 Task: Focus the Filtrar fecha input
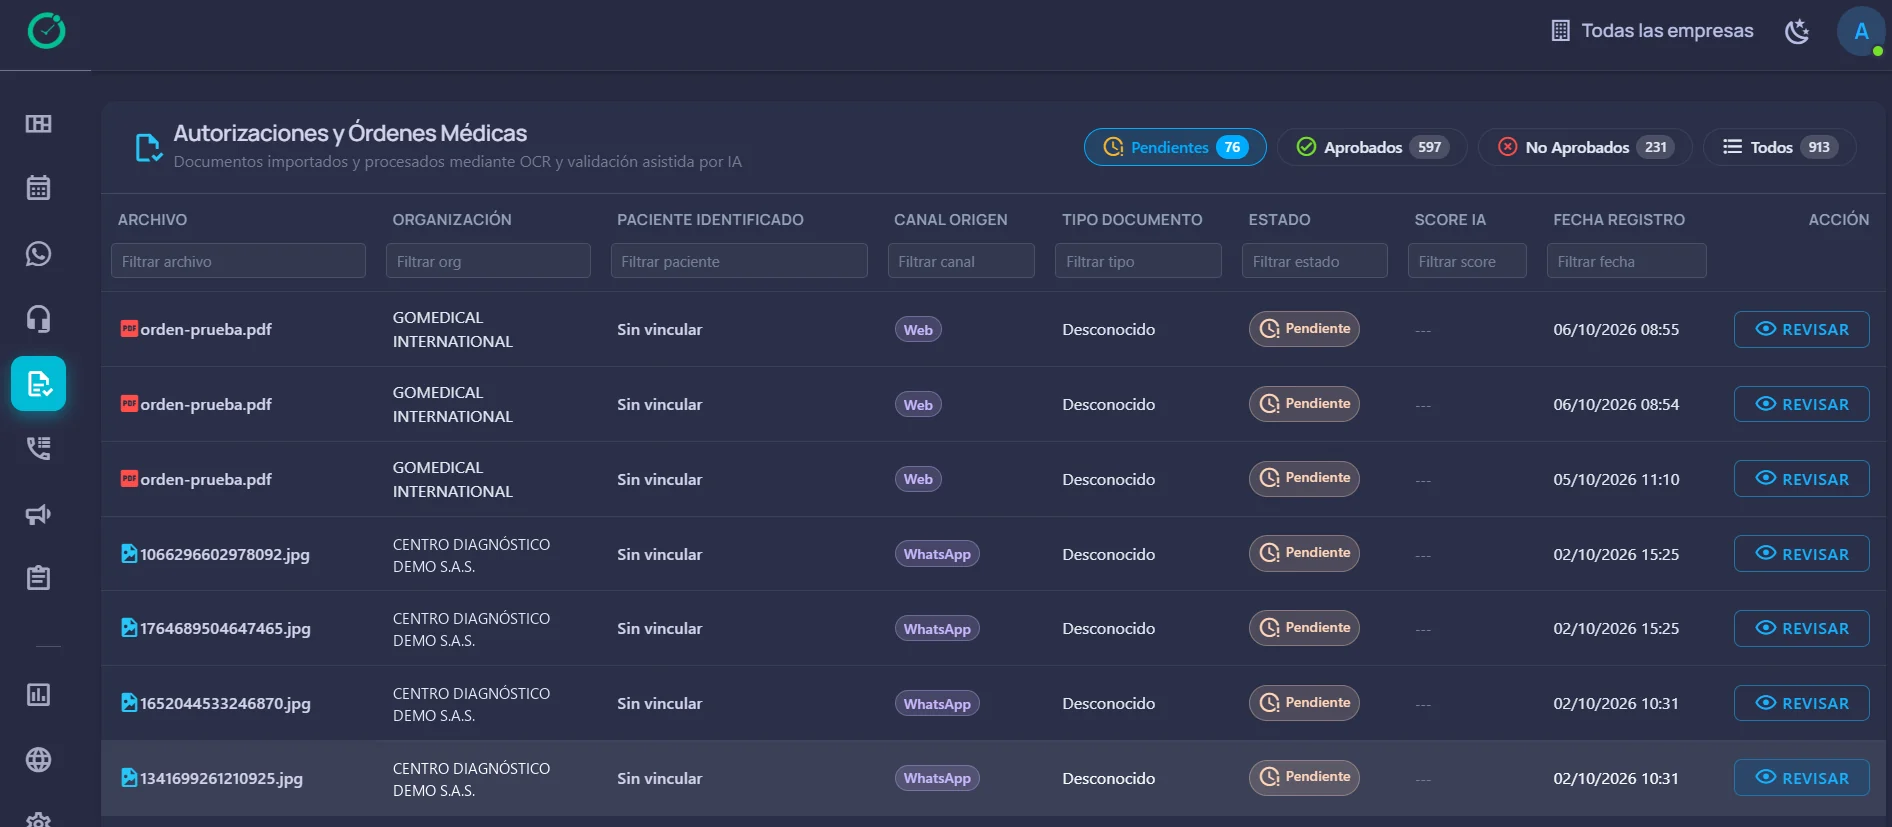coord(1627,261)
